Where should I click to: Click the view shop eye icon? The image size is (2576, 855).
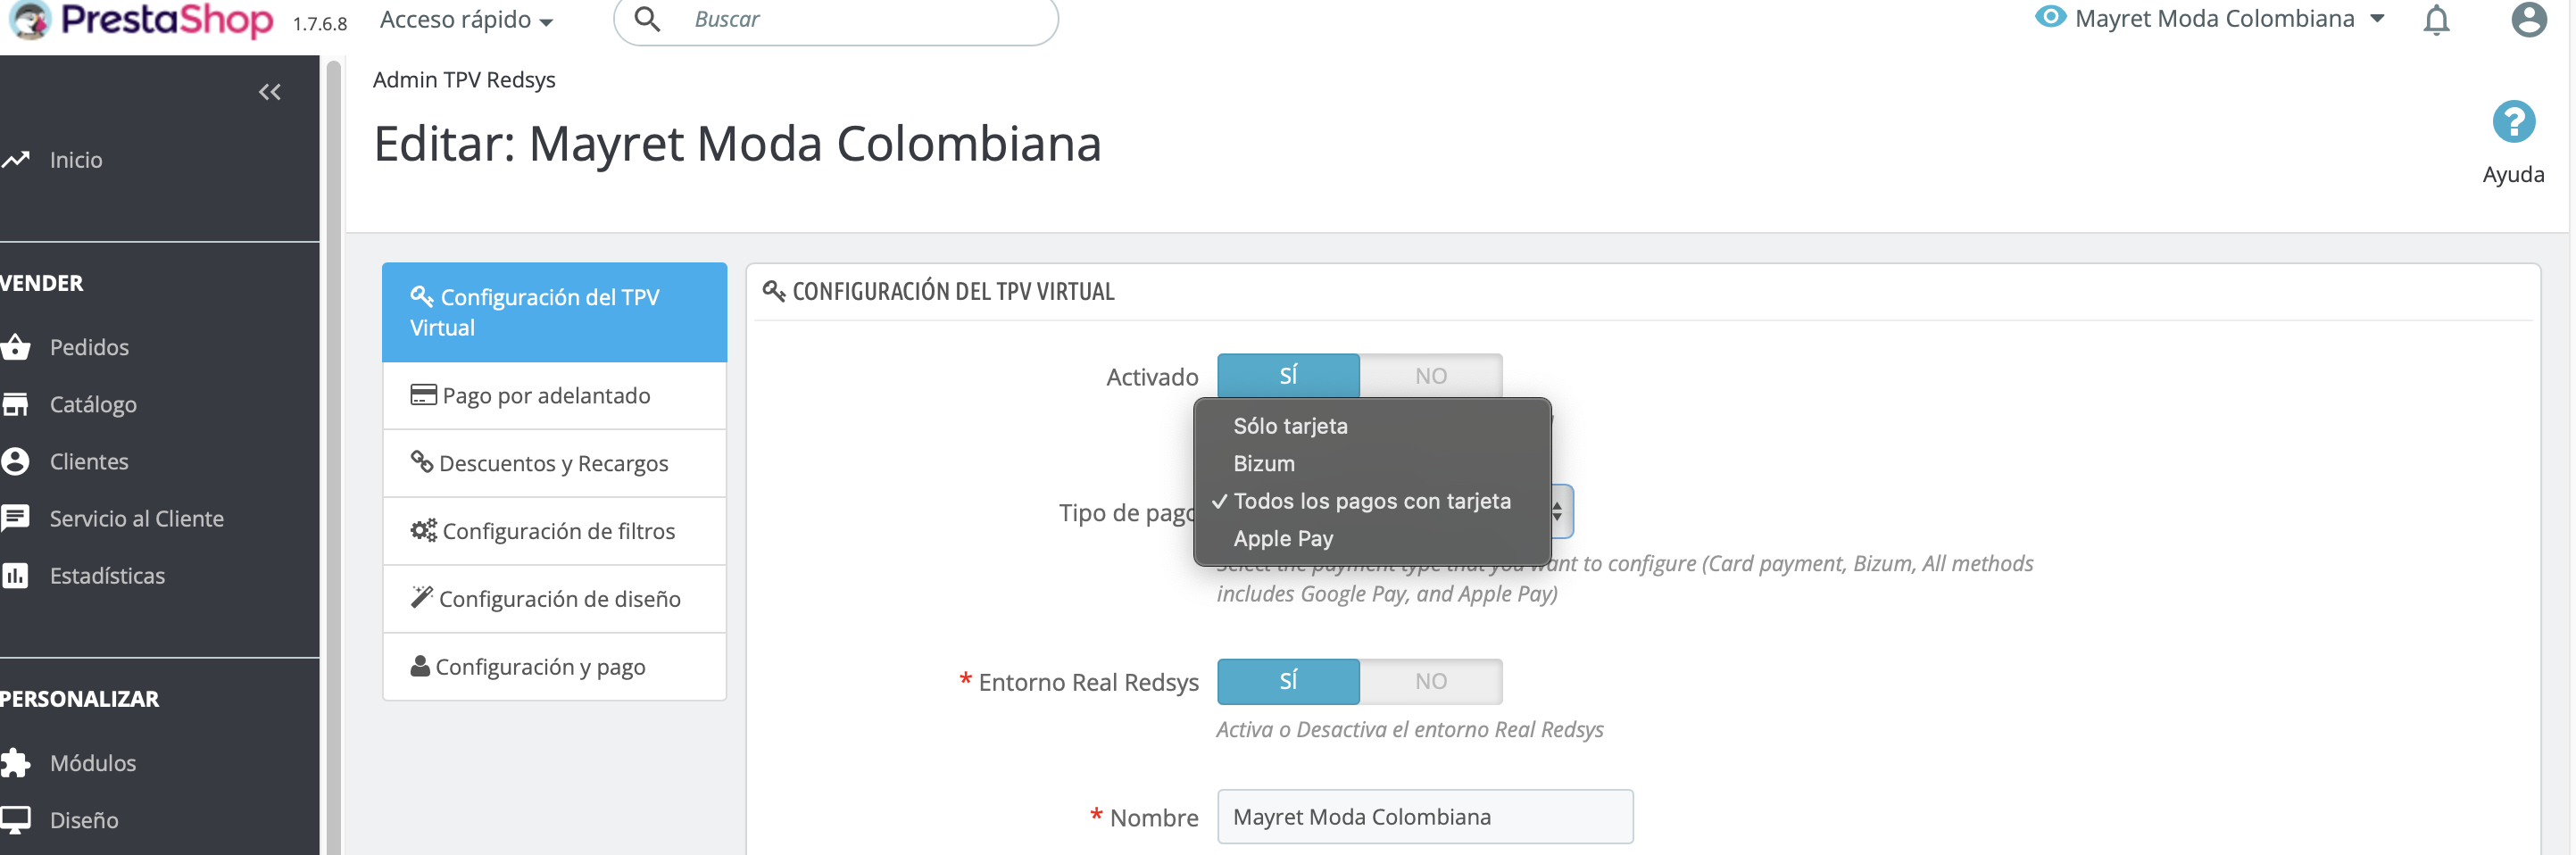(2049, 17)
